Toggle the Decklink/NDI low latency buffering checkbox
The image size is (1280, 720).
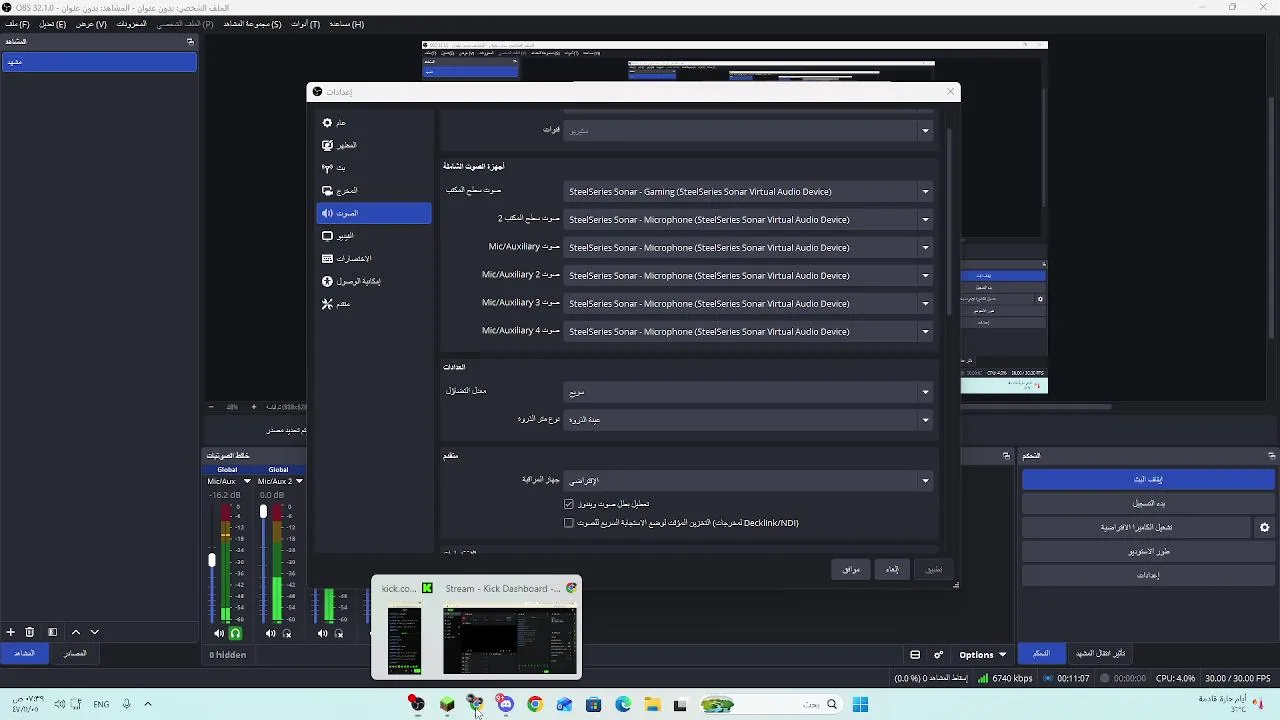point(569,523)
